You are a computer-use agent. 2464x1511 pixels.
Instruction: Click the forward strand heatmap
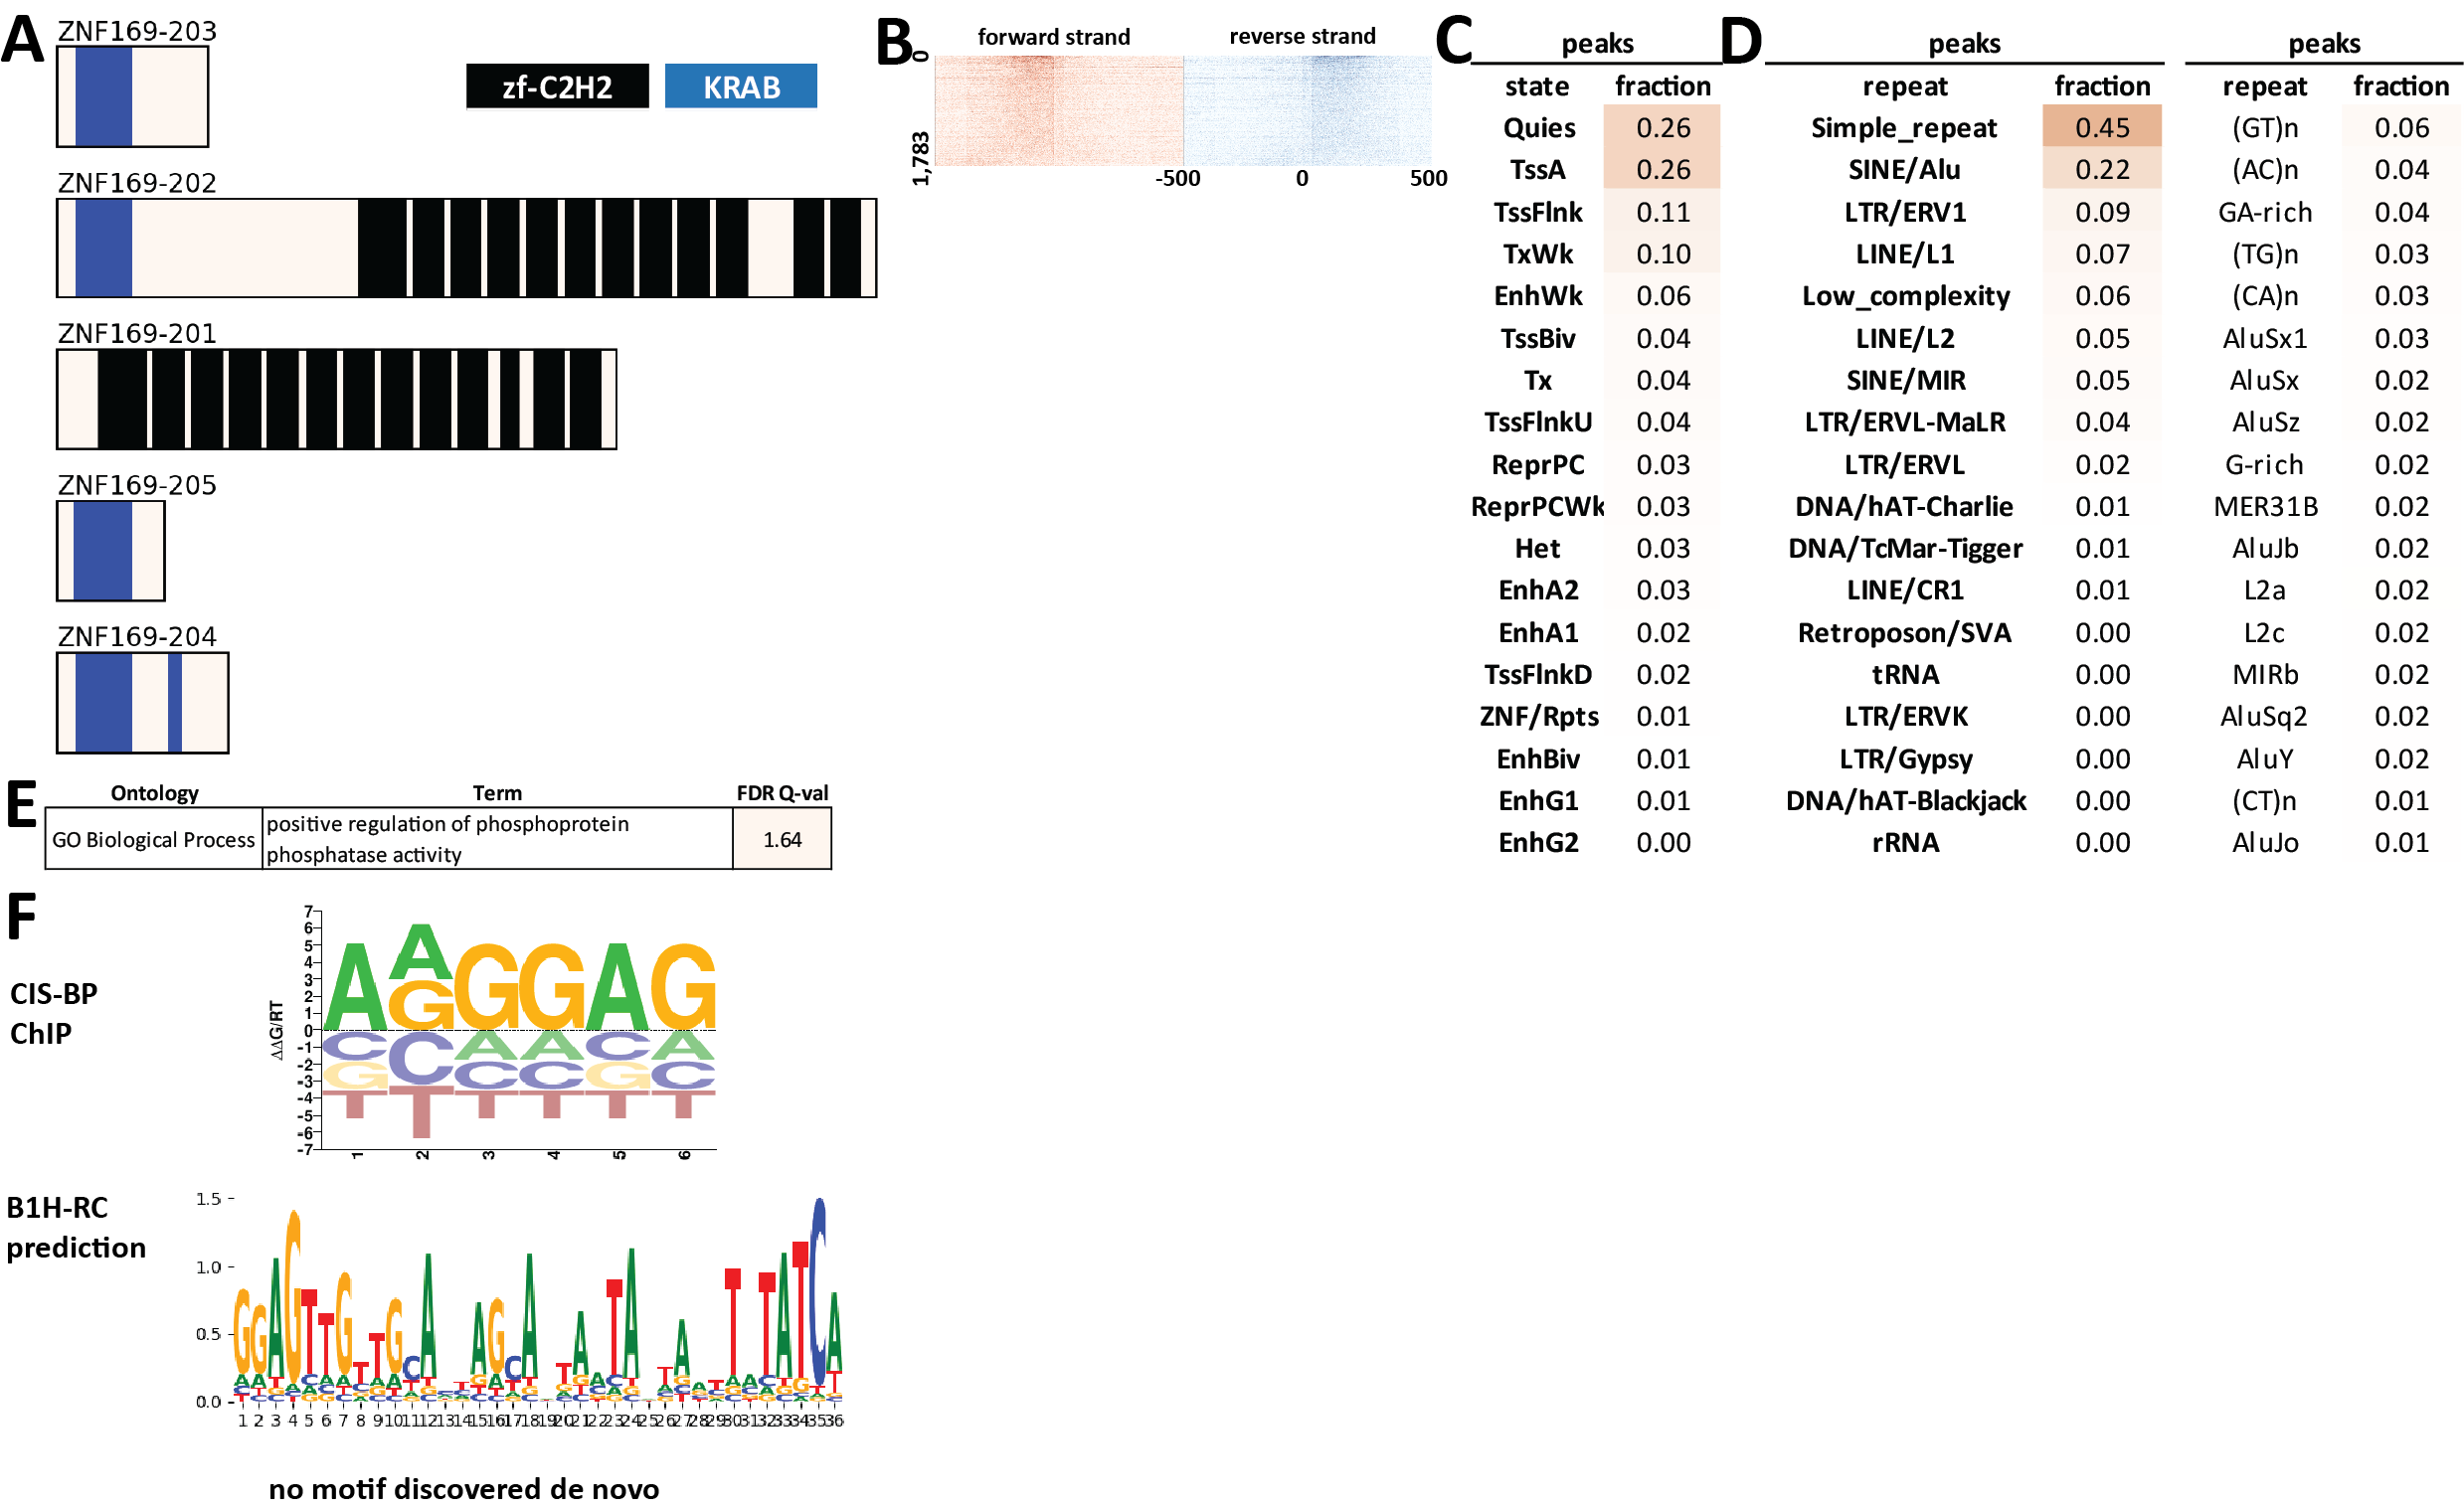click(1058, 111)
